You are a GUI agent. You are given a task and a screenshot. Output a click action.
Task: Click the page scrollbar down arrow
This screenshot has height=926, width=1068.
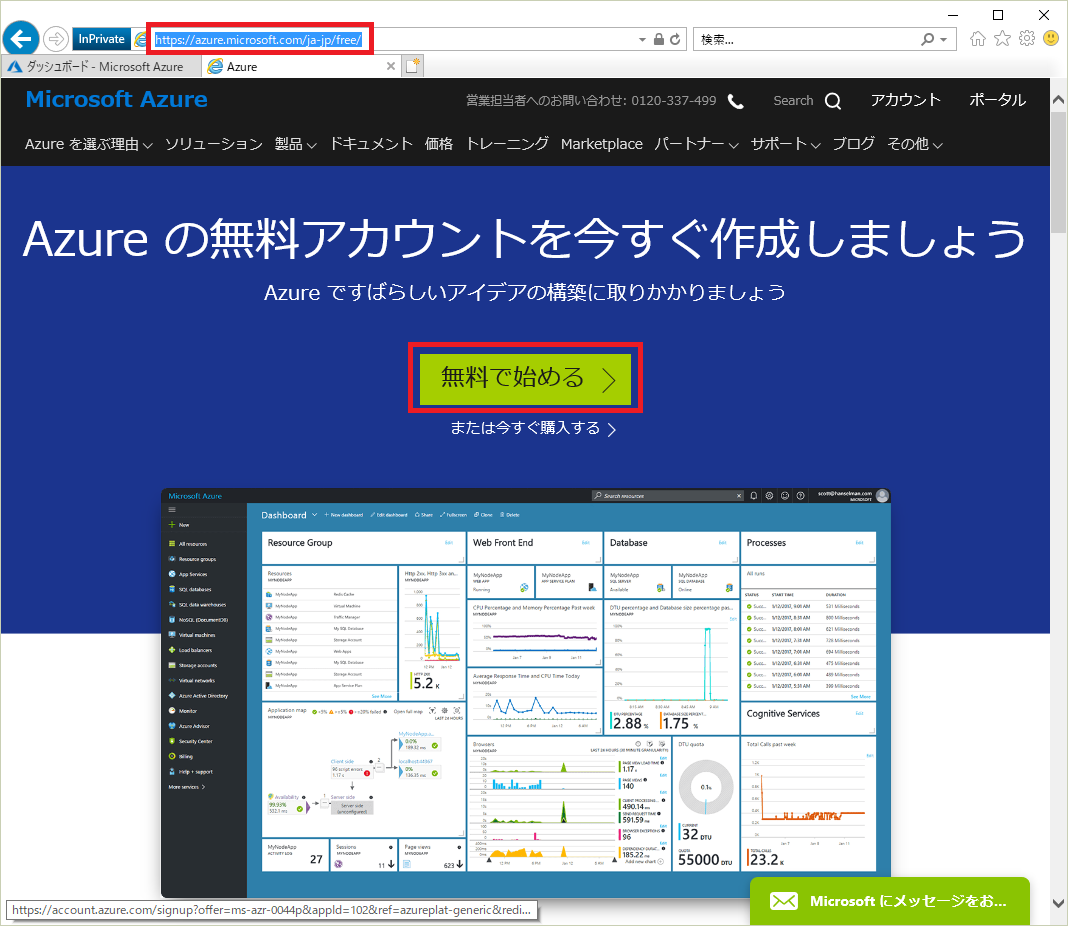(x=1058, y=904)
